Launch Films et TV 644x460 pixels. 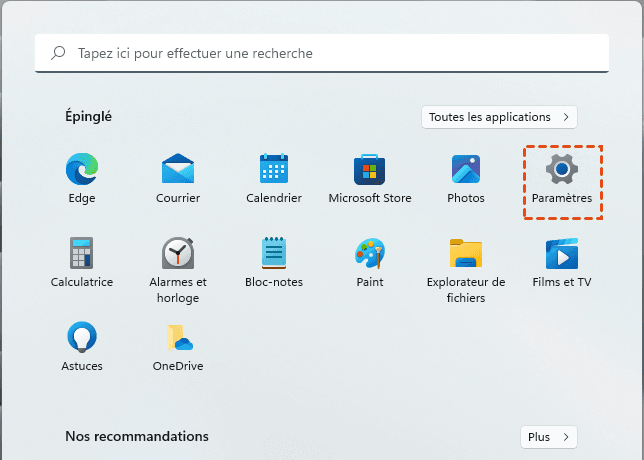tap(562, 254)
